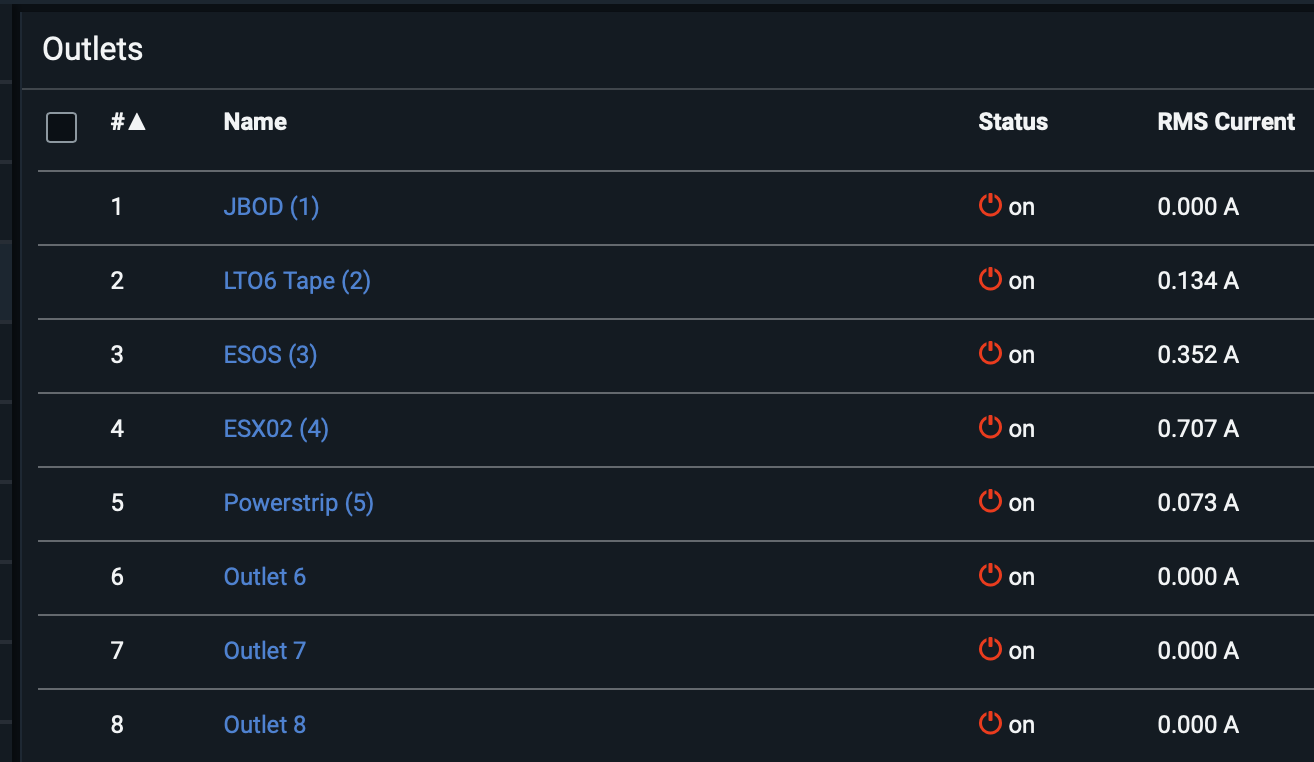
Task: Click the power icon for Outlet 7
Action: [x=990, y=650]
